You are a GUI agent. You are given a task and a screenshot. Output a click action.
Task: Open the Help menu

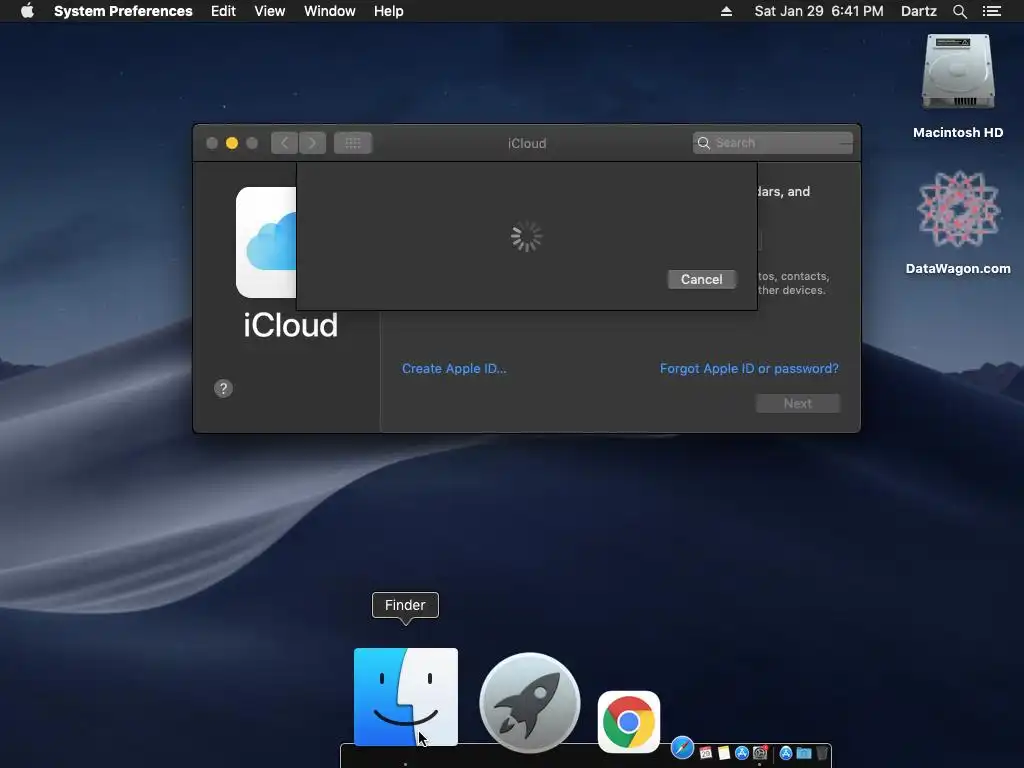389,11
